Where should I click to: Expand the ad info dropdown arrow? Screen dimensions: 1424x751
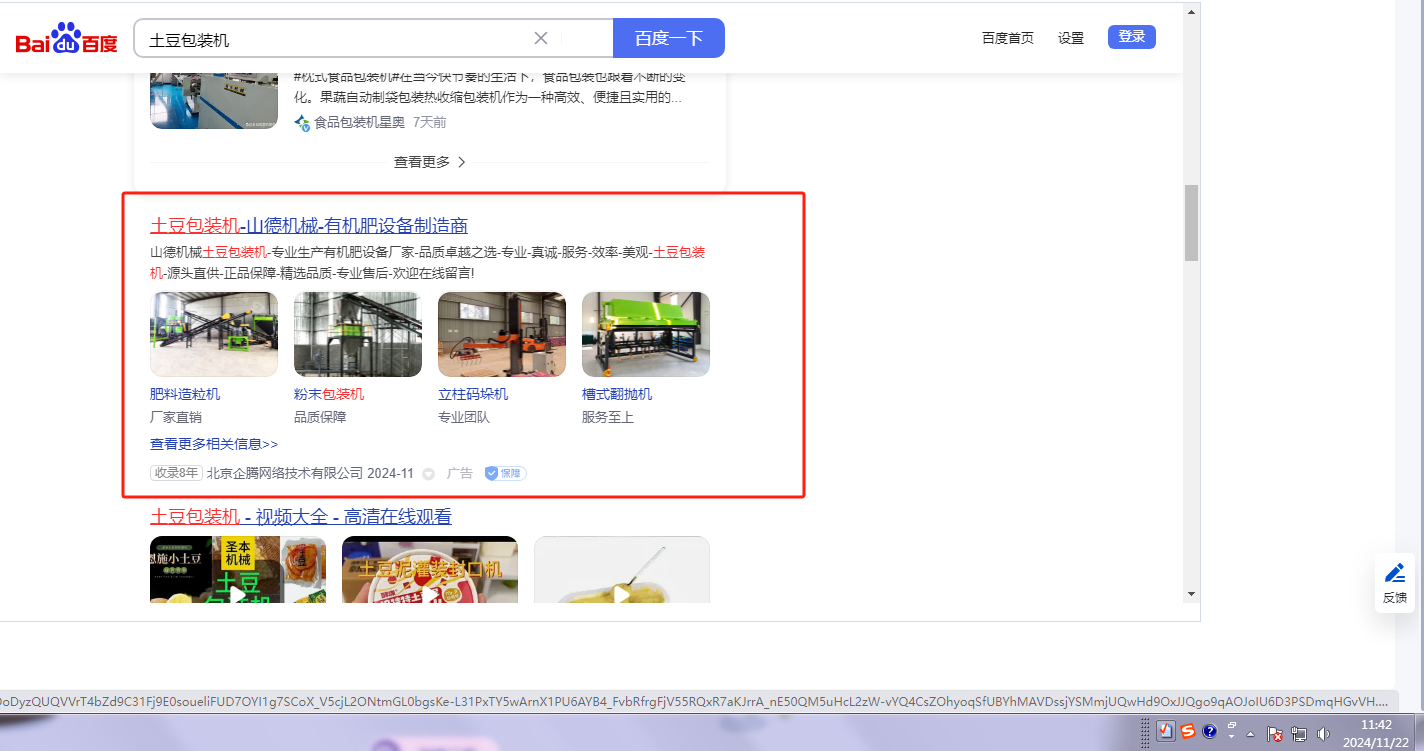pos(429,474)
